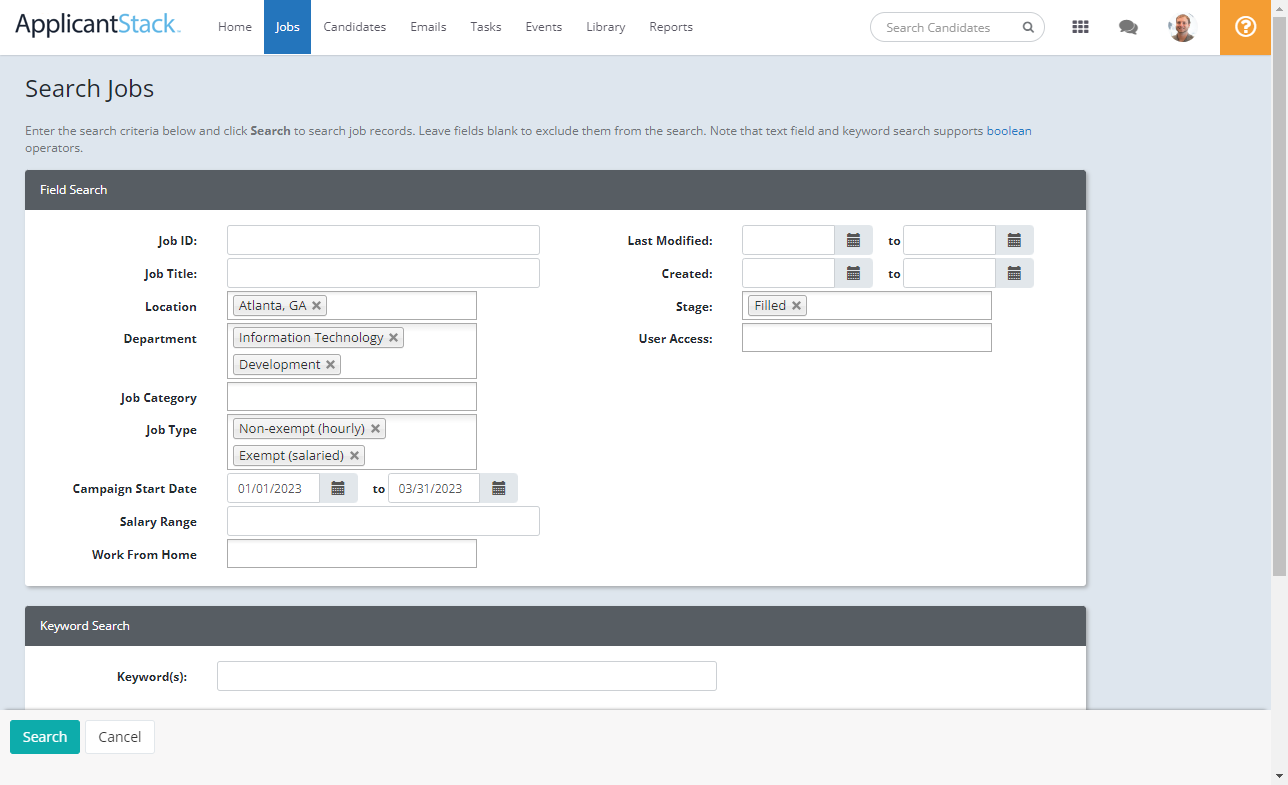Remove the Filled stage filter
The image size is (1288, 785).
click(797, 305)
